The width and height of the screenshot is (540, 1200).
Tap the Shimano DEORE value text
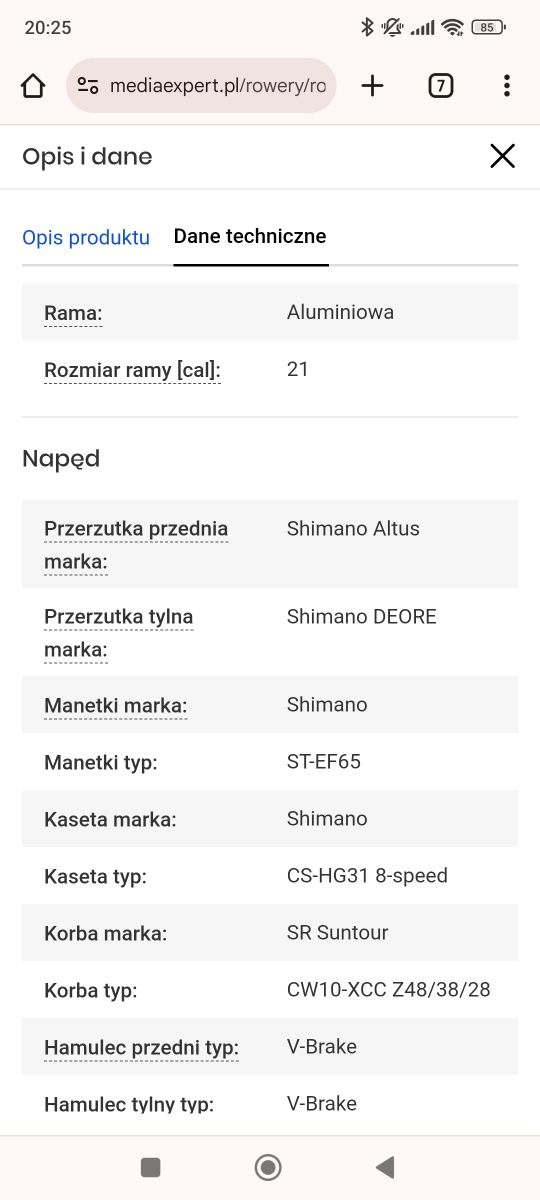tap(362, 617)
